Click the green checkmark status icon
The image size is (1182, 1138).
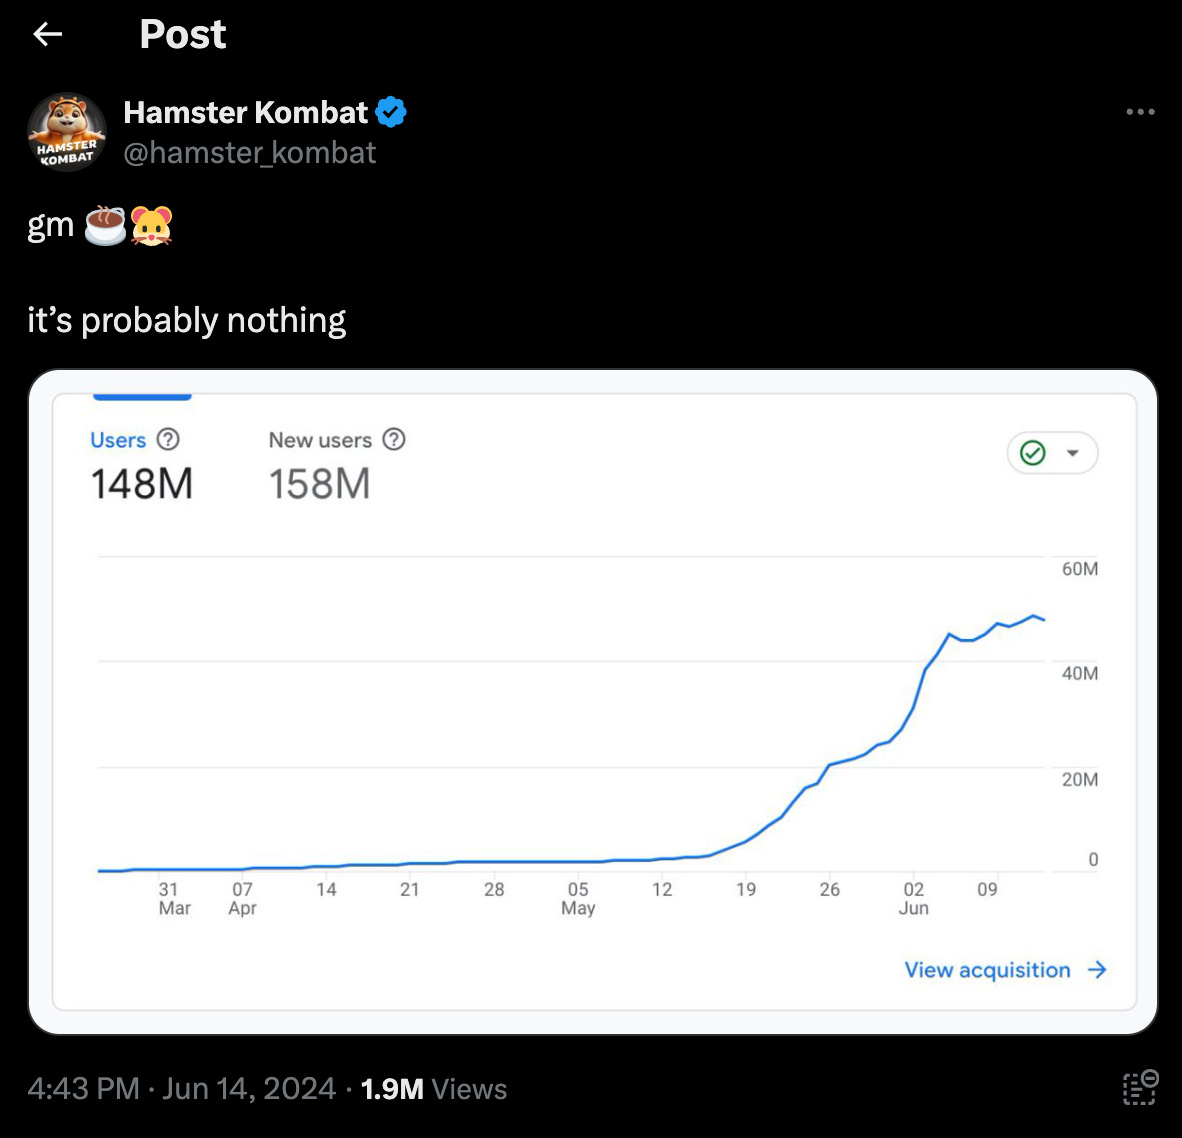pos(1033,453)
